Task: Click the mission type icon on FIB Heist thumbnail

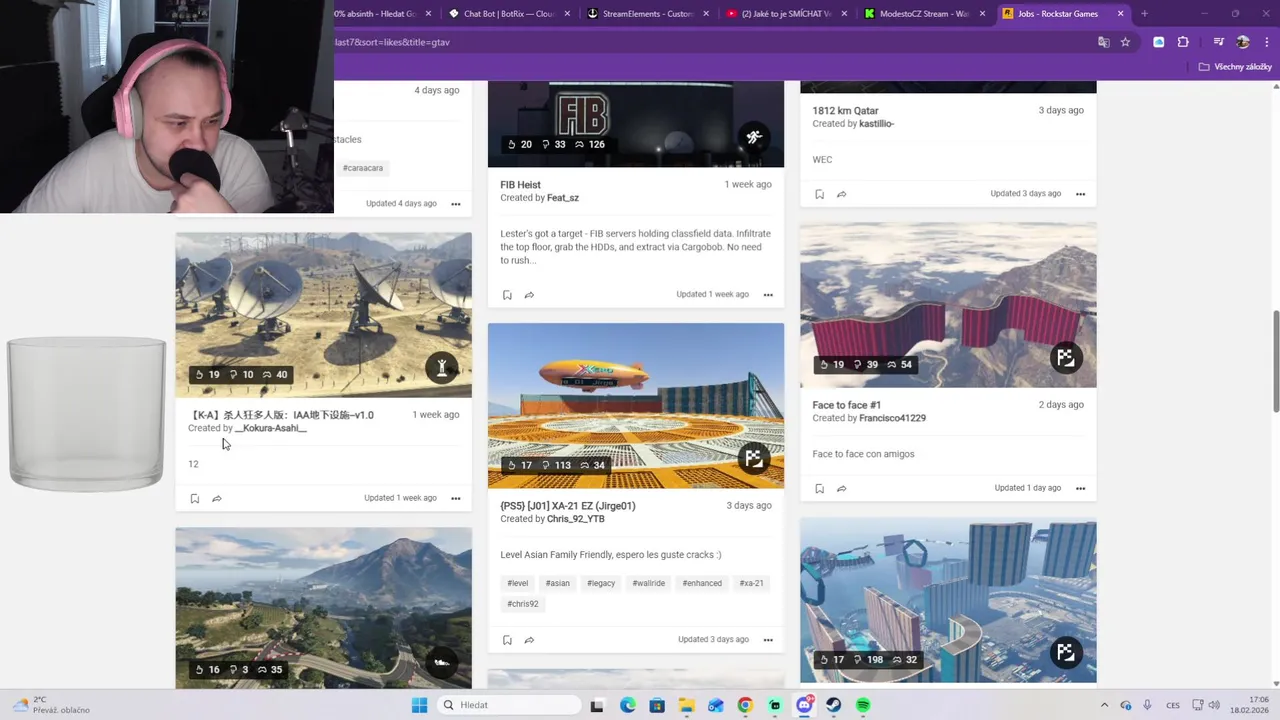Action: (754, 137)
